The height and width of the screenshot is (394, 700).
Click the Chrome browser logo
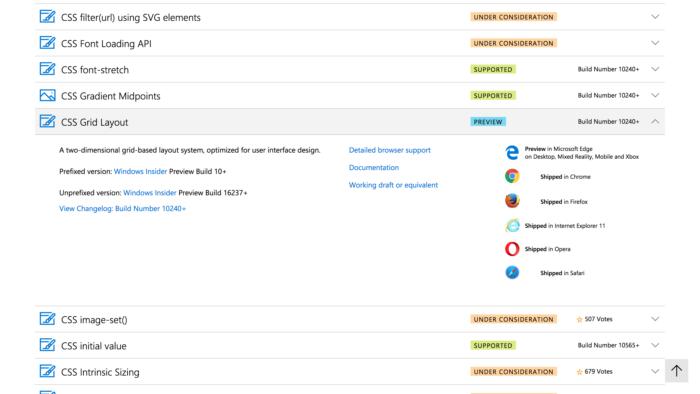[x=512, y=176]
